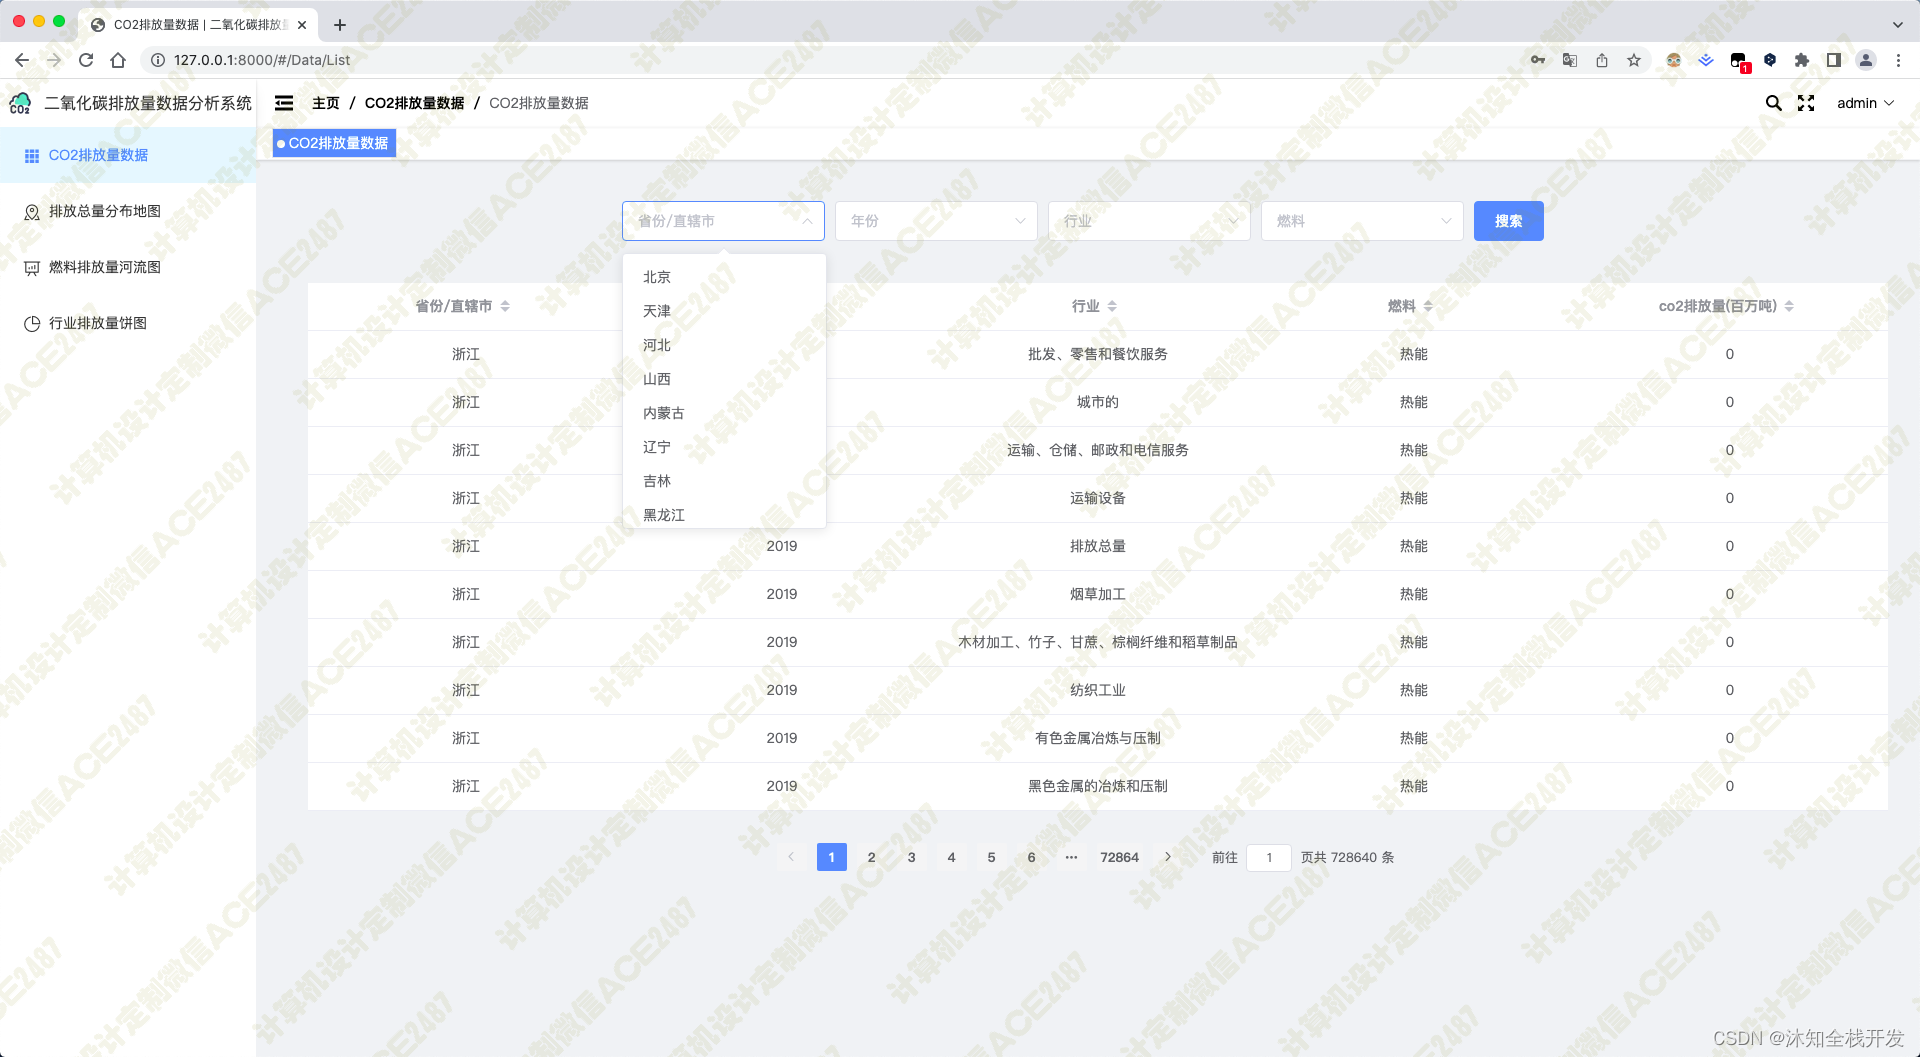Sort by co2排放量(百万吨) column arrows

pyautogui.click(x=1789, y=306)
